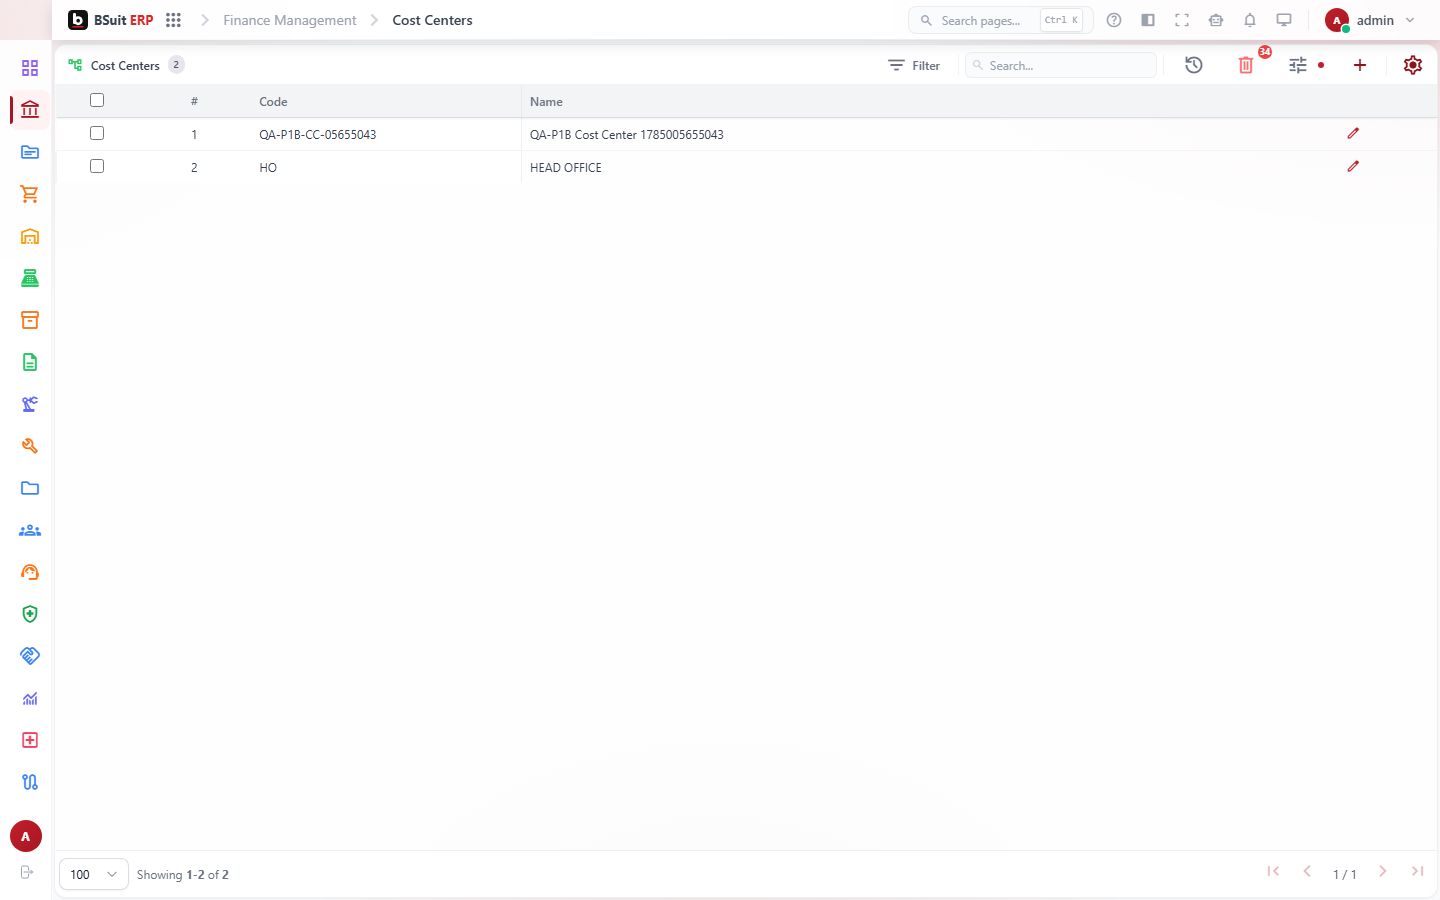Open the robot assistant icon in top bar
The width and height of the screenshot is (1440, 900).
click(1216, 20)
